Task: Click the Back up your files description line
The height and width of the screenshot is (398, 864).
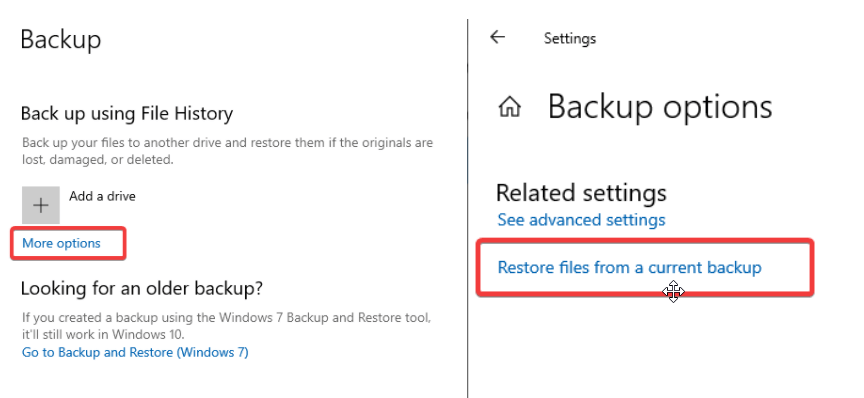Action: [228, 143]
